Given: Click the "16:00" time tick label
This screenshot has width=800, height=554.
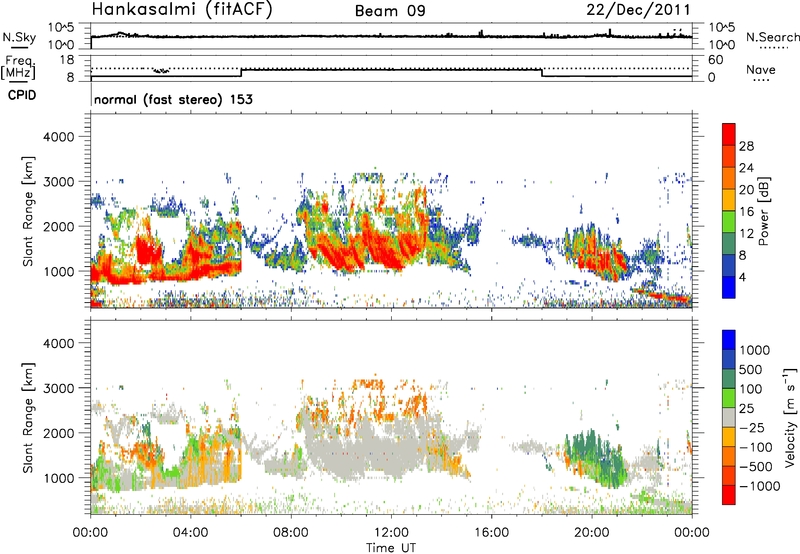Looking at the screenshot, I should (491, 533).
